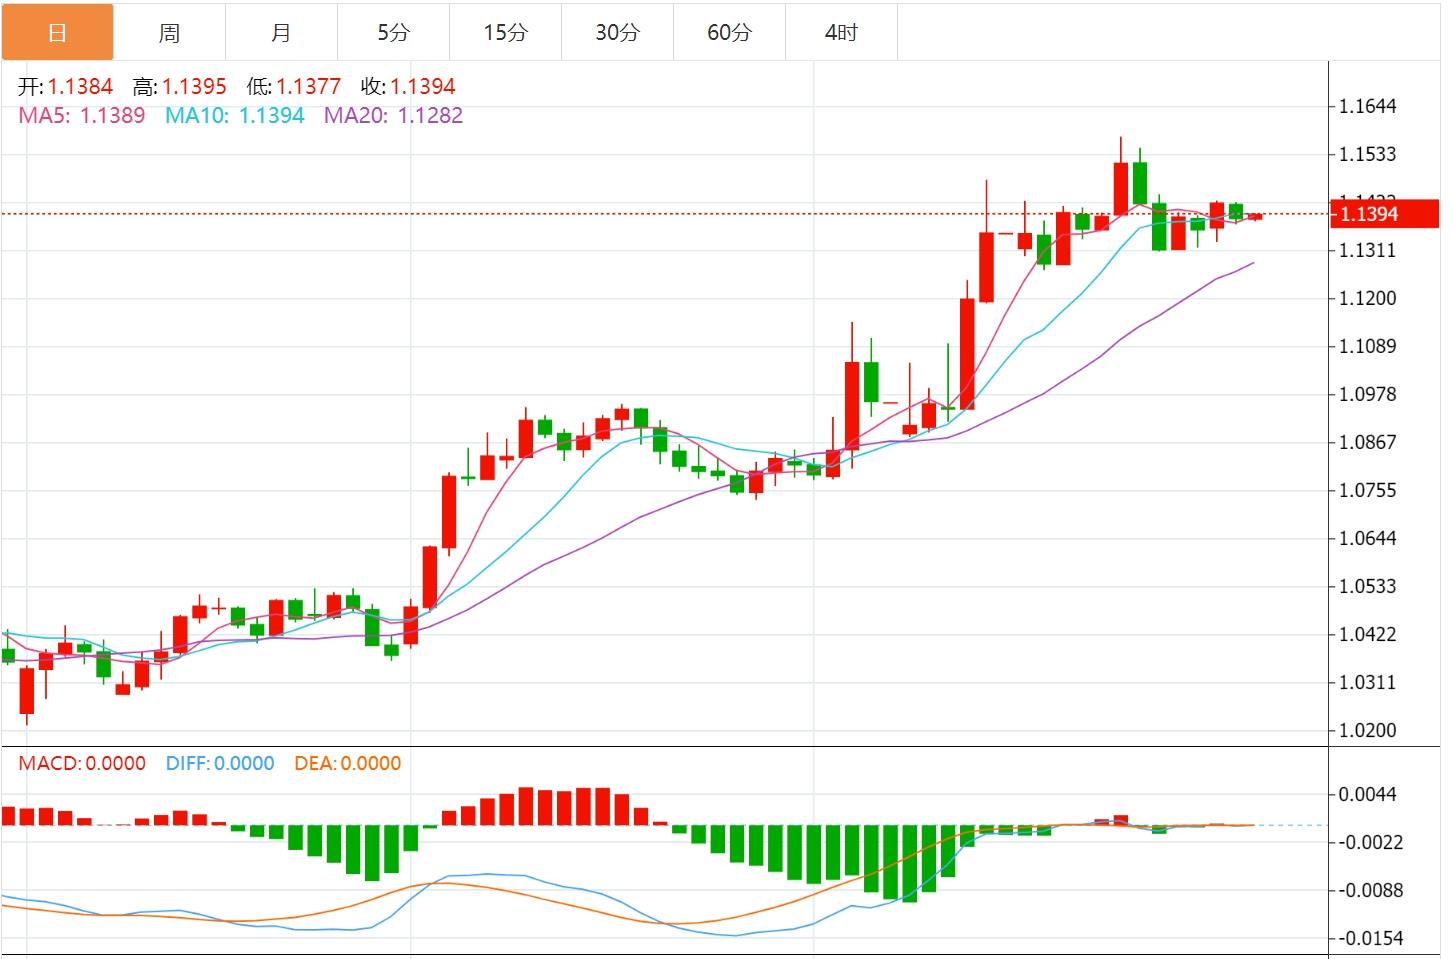The width and height of the screenshot is (1453, 959).
Task: Show the 30分 chart tab
Action: tap(617, 33)
